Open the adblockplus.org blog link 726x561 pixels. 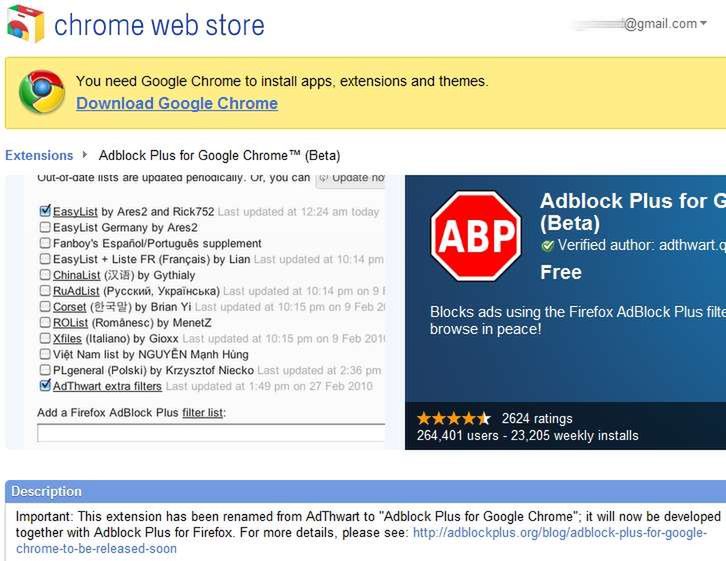click(x=361, y=540)
